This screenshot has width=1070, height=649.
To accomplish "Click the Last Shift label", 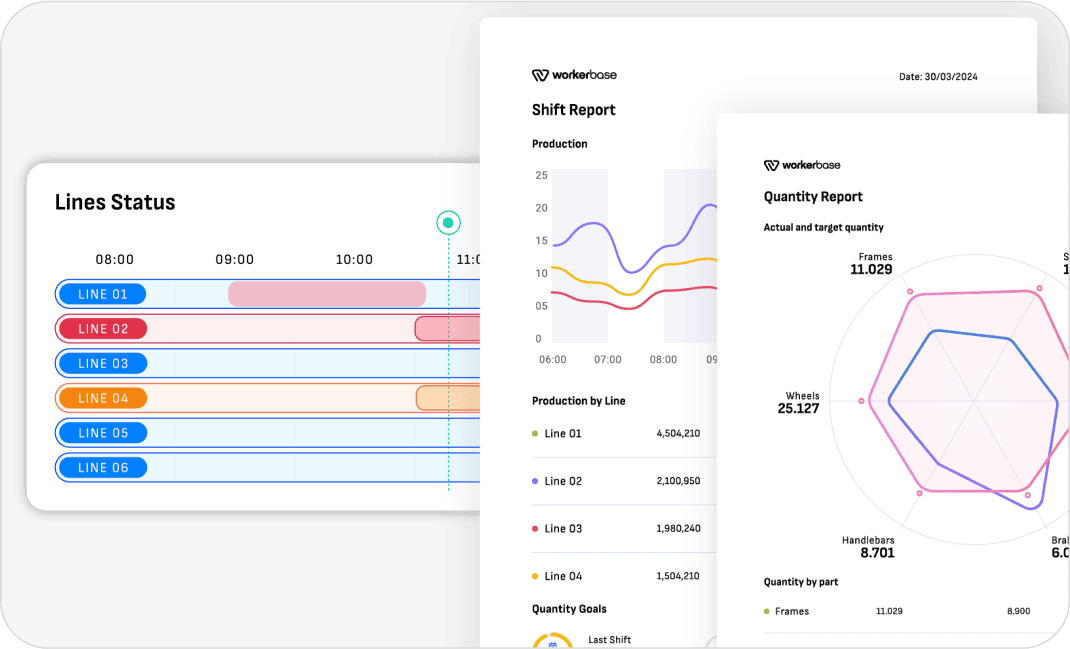I will [610, 639].
